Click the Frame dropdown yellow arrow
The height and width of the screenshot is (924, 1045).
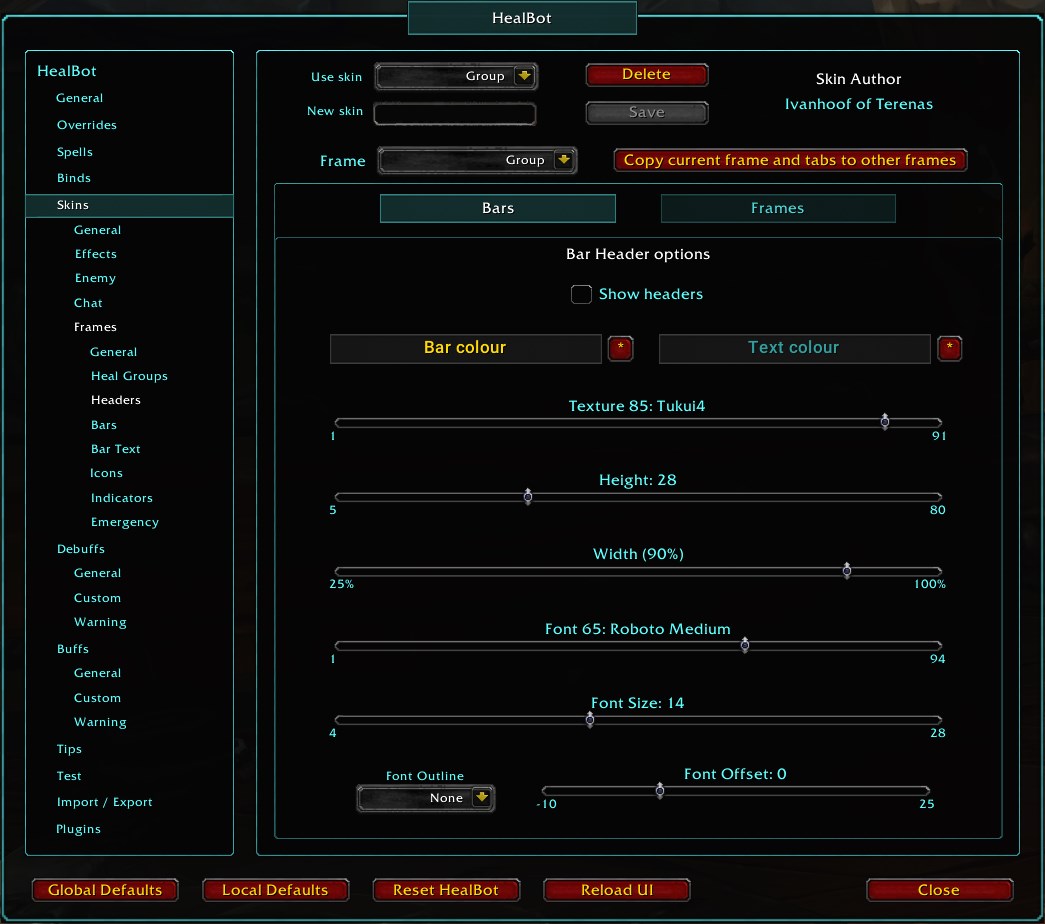coord(565,160)
